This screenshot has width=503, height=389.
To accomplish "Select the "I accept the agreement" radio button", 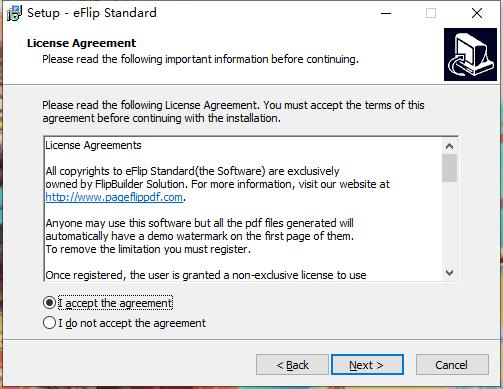I will tap(49, 303).
